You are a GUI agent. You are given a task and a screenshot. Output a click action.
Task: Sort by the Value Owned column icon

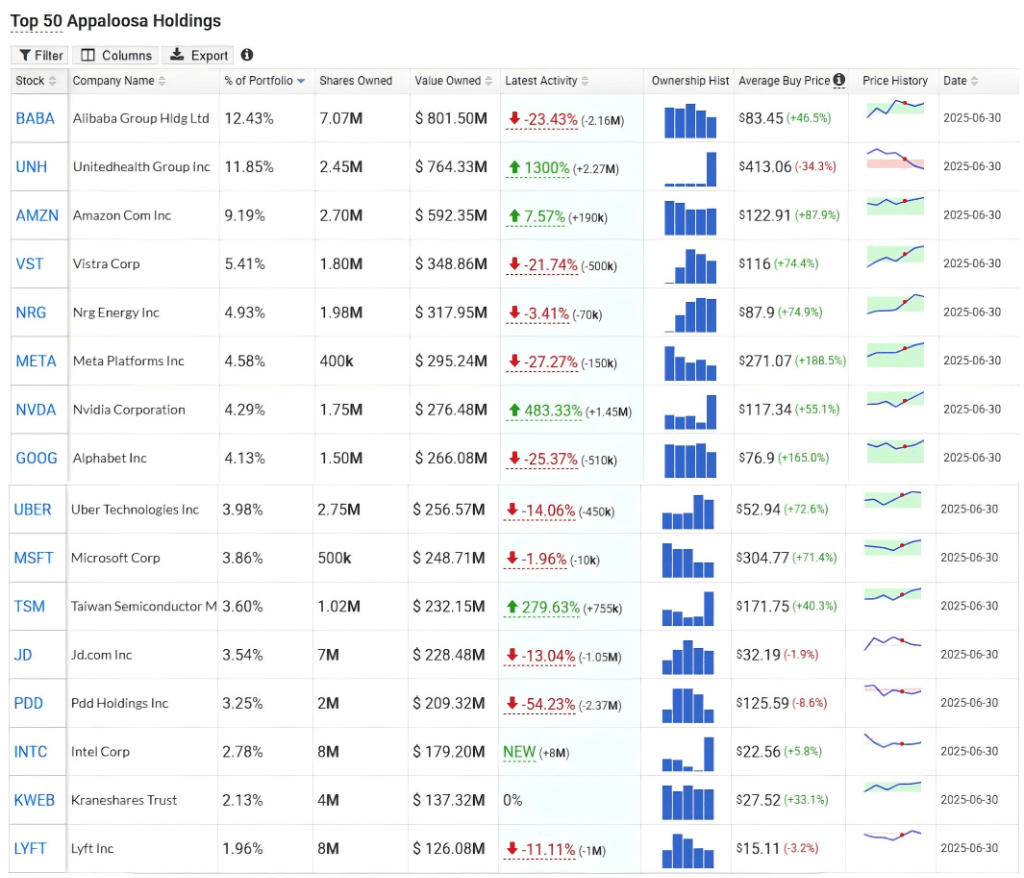click(x=490, y=81)
